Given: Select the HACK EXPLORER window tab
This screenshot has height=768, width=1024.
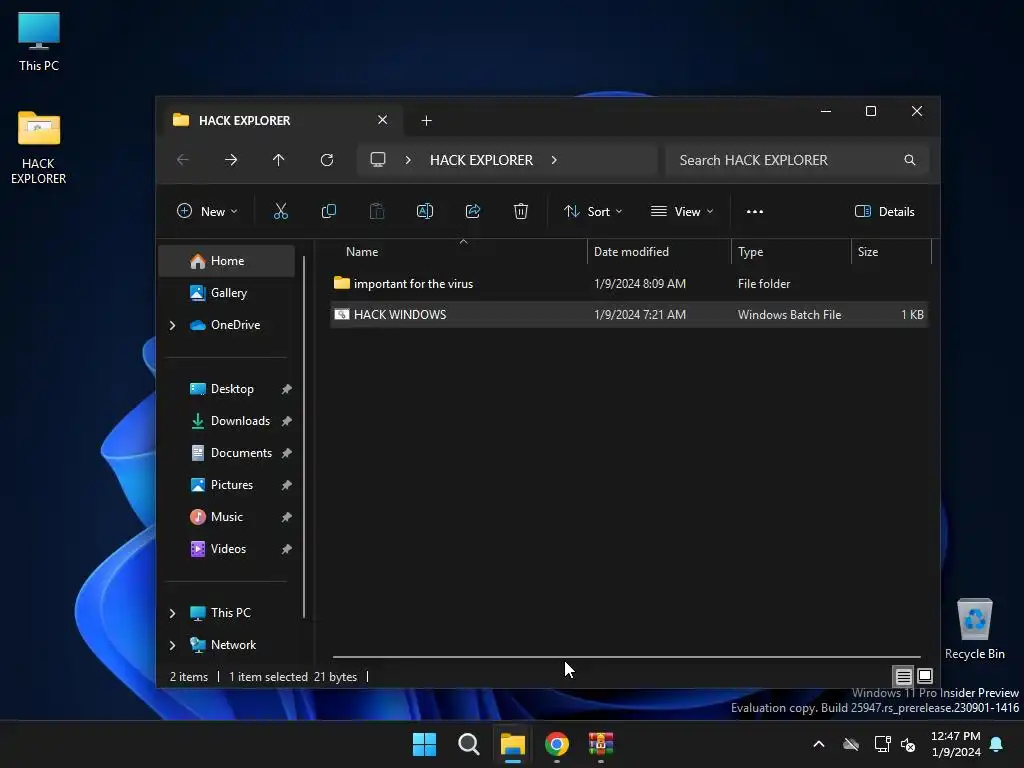Looking at the screenshot, I should click(281, 120).
